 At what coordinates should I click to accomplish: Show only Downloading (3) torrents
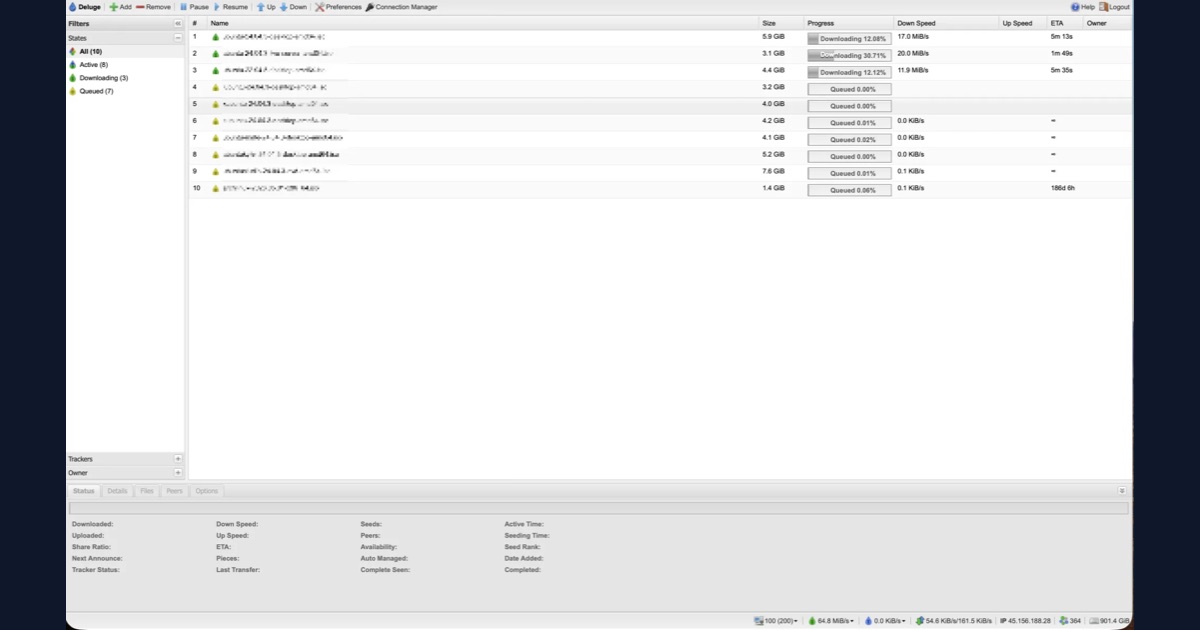pos(126,77)
